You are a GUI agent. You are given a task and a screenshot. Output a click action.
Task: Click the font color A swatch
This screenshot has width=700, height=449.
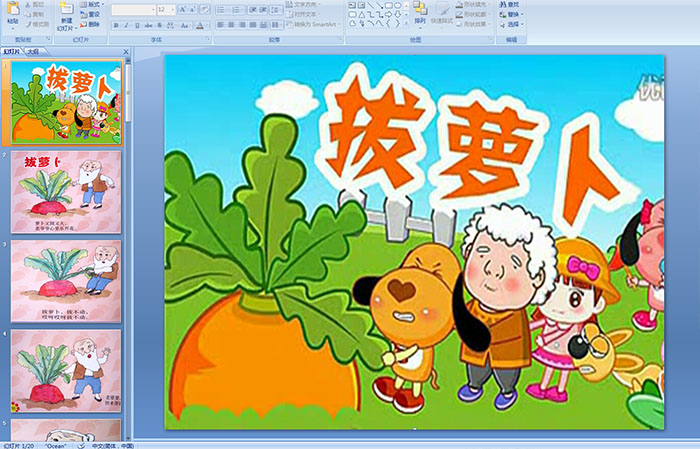click(200, 25)
